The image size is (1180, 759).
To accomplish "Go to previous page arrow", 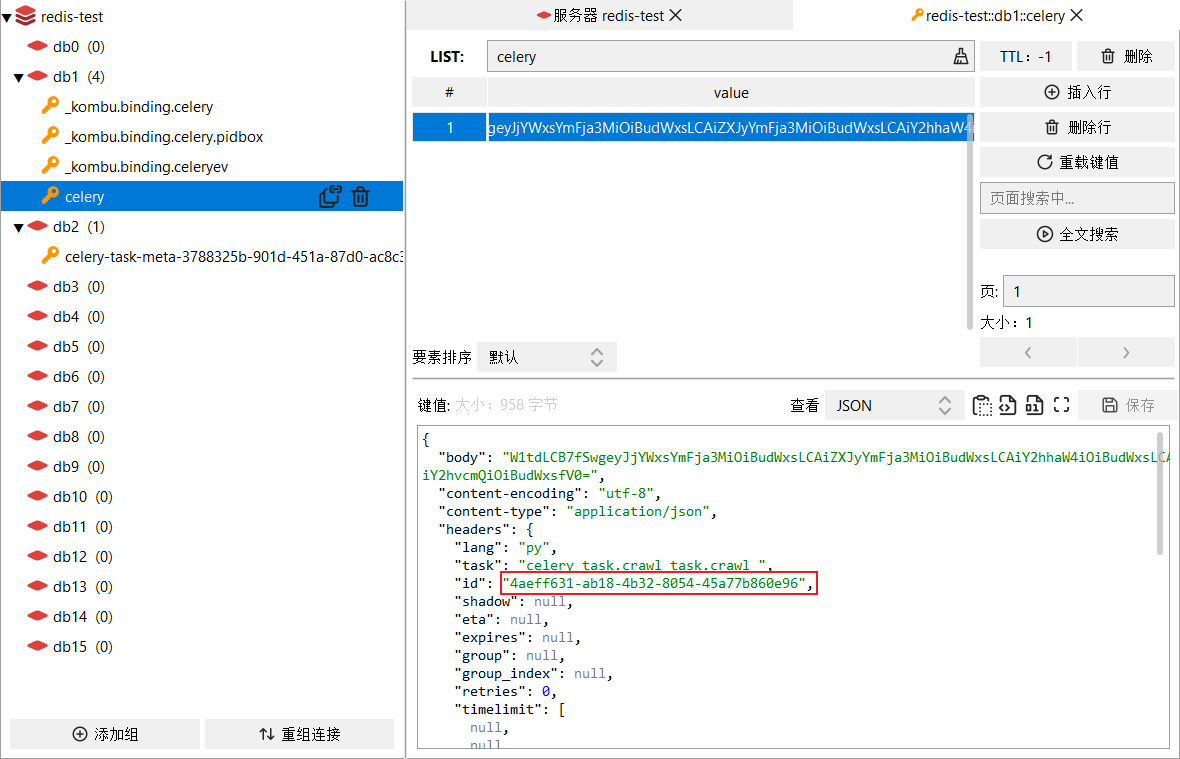I will click(x=1028, y=352).
